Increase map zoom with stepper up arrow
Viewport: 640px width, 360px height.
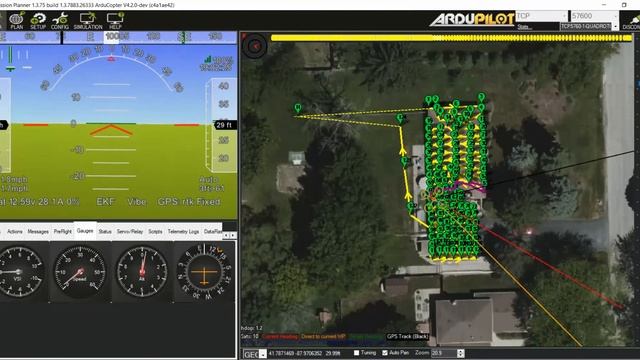tap(461, 351)
